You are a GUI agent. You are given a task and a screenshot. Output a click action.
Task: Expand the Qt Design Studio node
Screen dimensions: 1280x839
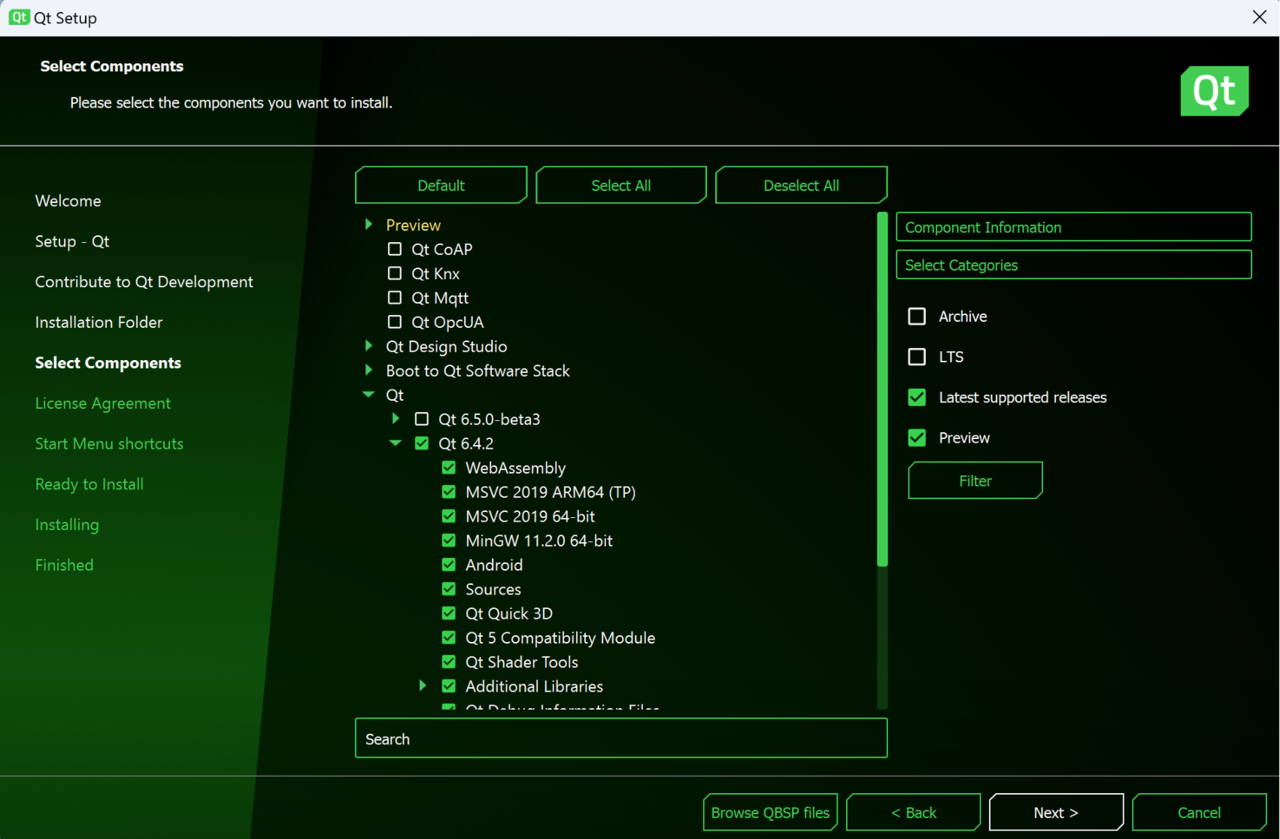tap(369, 346)
